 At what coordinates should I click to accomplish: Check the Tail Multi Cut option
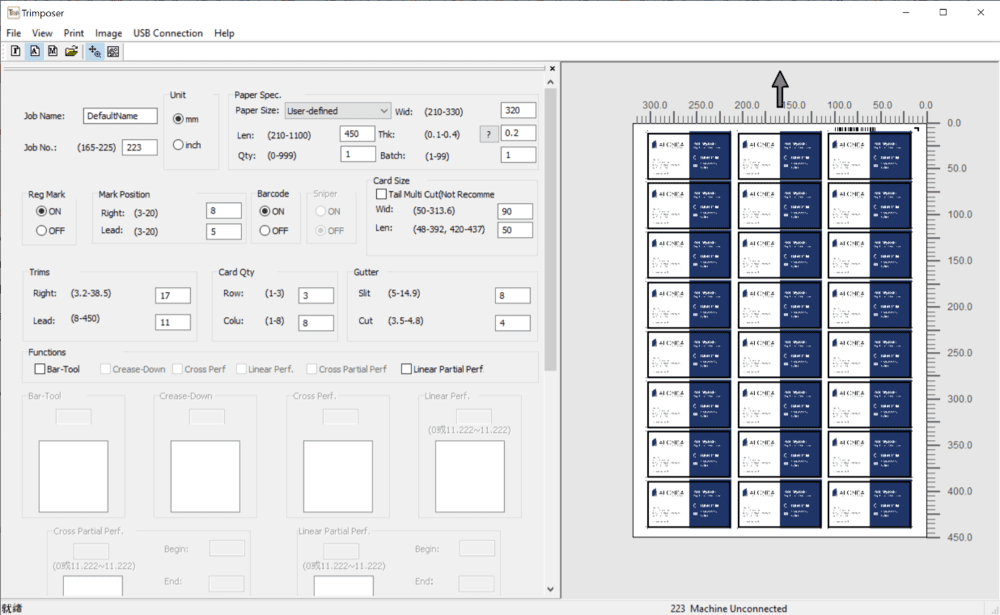click(x=381, y=194)
